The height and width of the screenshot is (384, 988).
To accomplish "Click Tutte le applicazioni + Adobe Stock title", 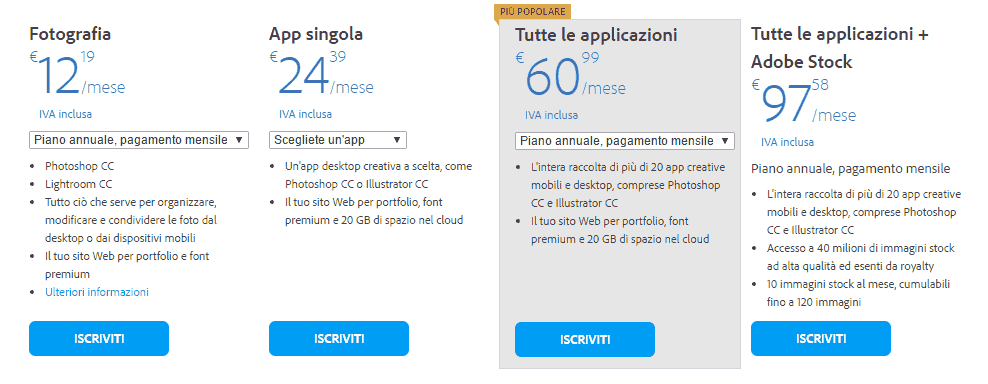I will [839, 48].
